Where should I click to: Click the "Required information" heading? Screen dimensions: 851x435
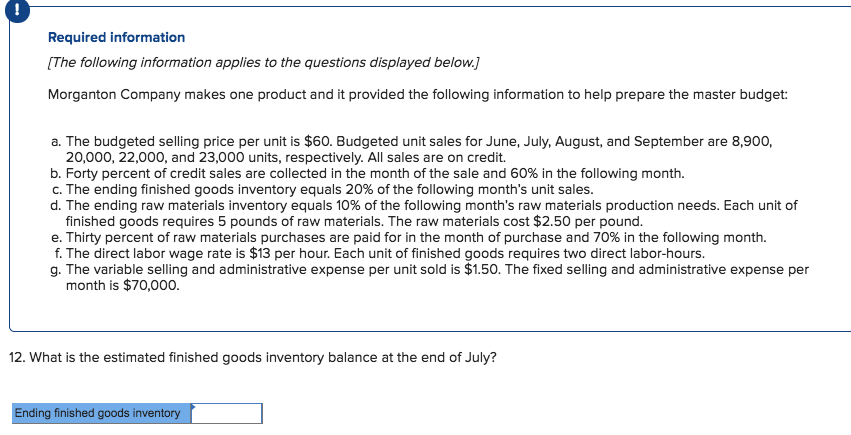[116, 37]
